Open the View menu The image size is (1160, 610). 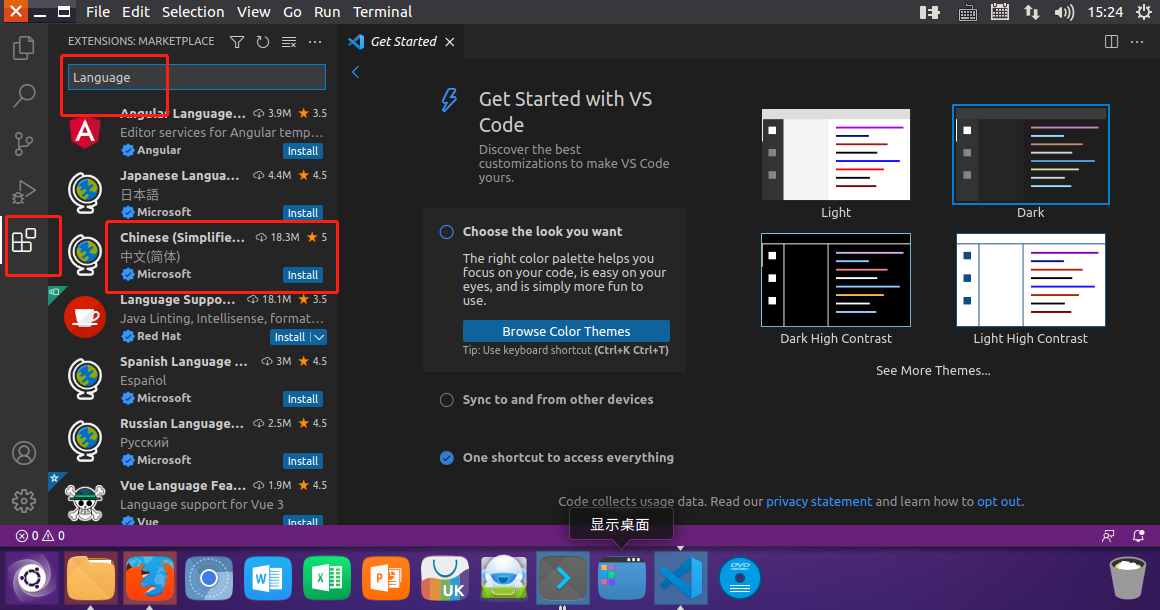click(x=253, y=12)
